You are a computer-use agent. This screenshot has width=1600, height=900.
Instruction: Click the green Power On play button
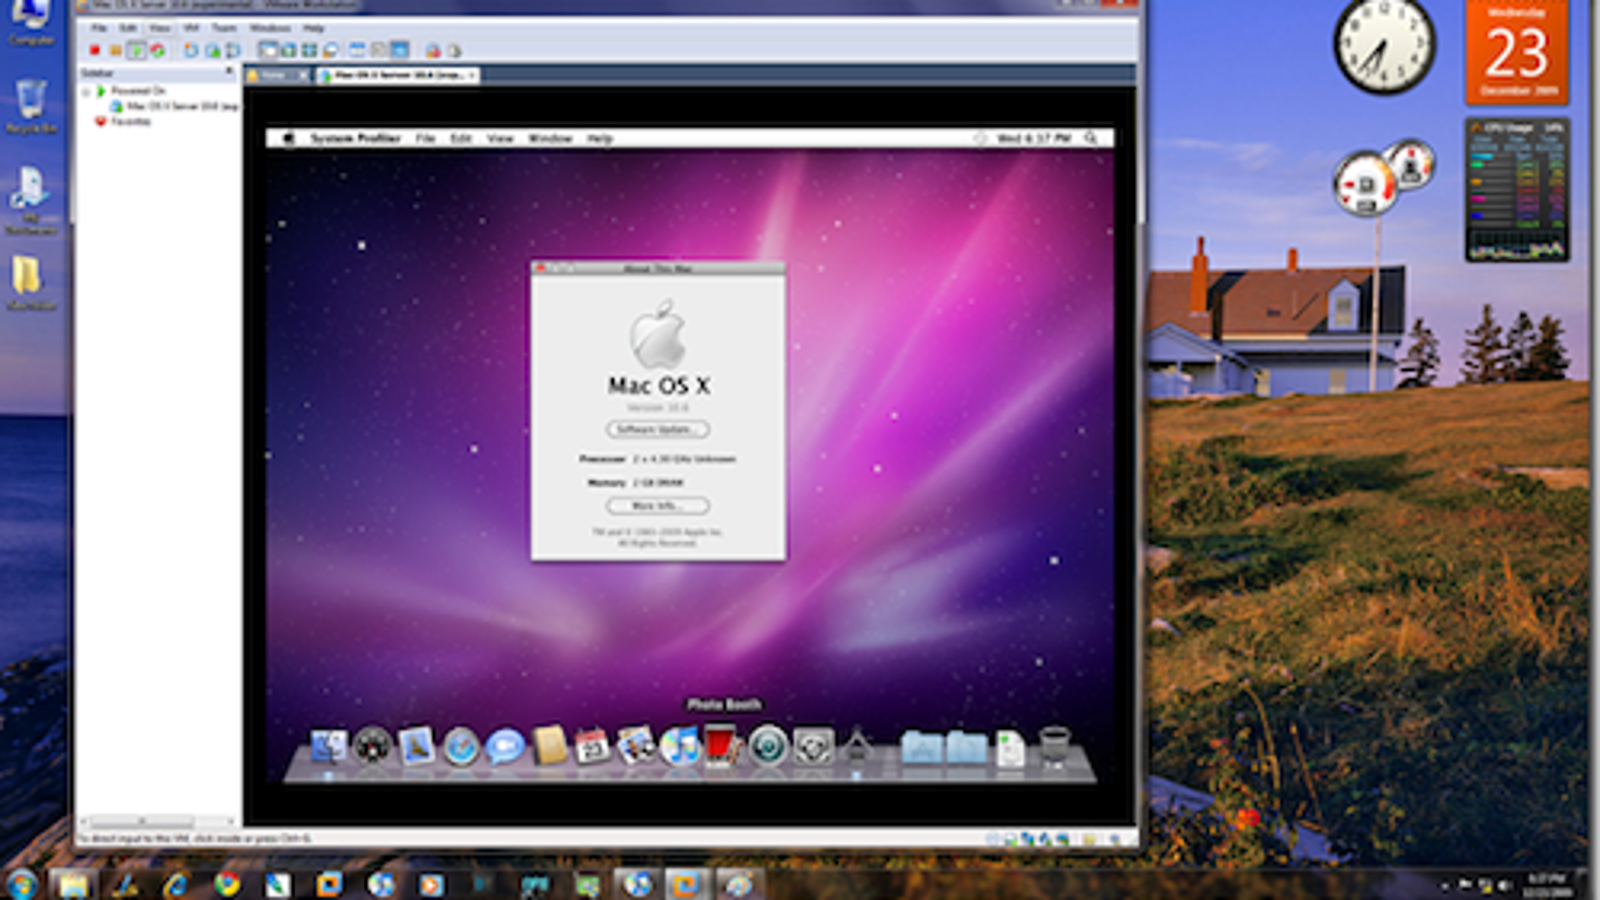pos(136,50)
